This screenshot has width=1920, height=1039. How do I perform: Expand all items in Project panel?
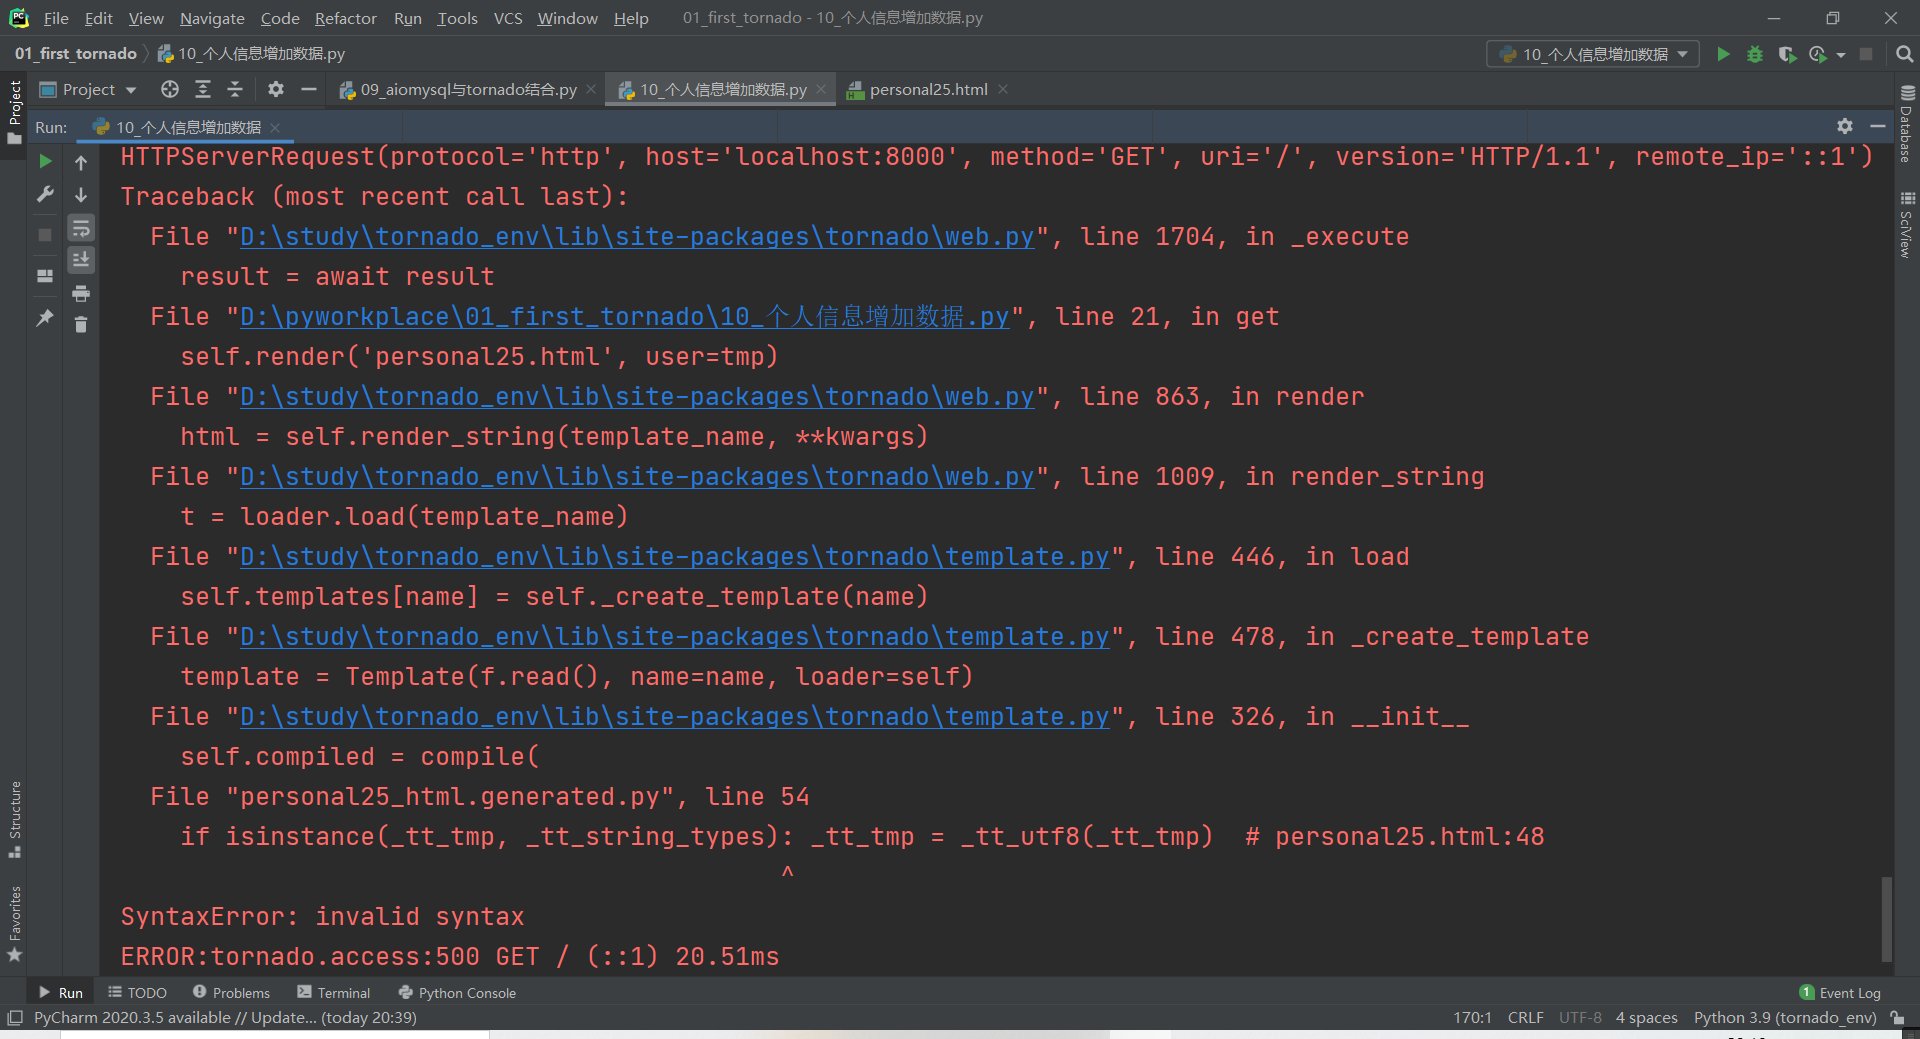pyautogui.click(x=203, y=89)
